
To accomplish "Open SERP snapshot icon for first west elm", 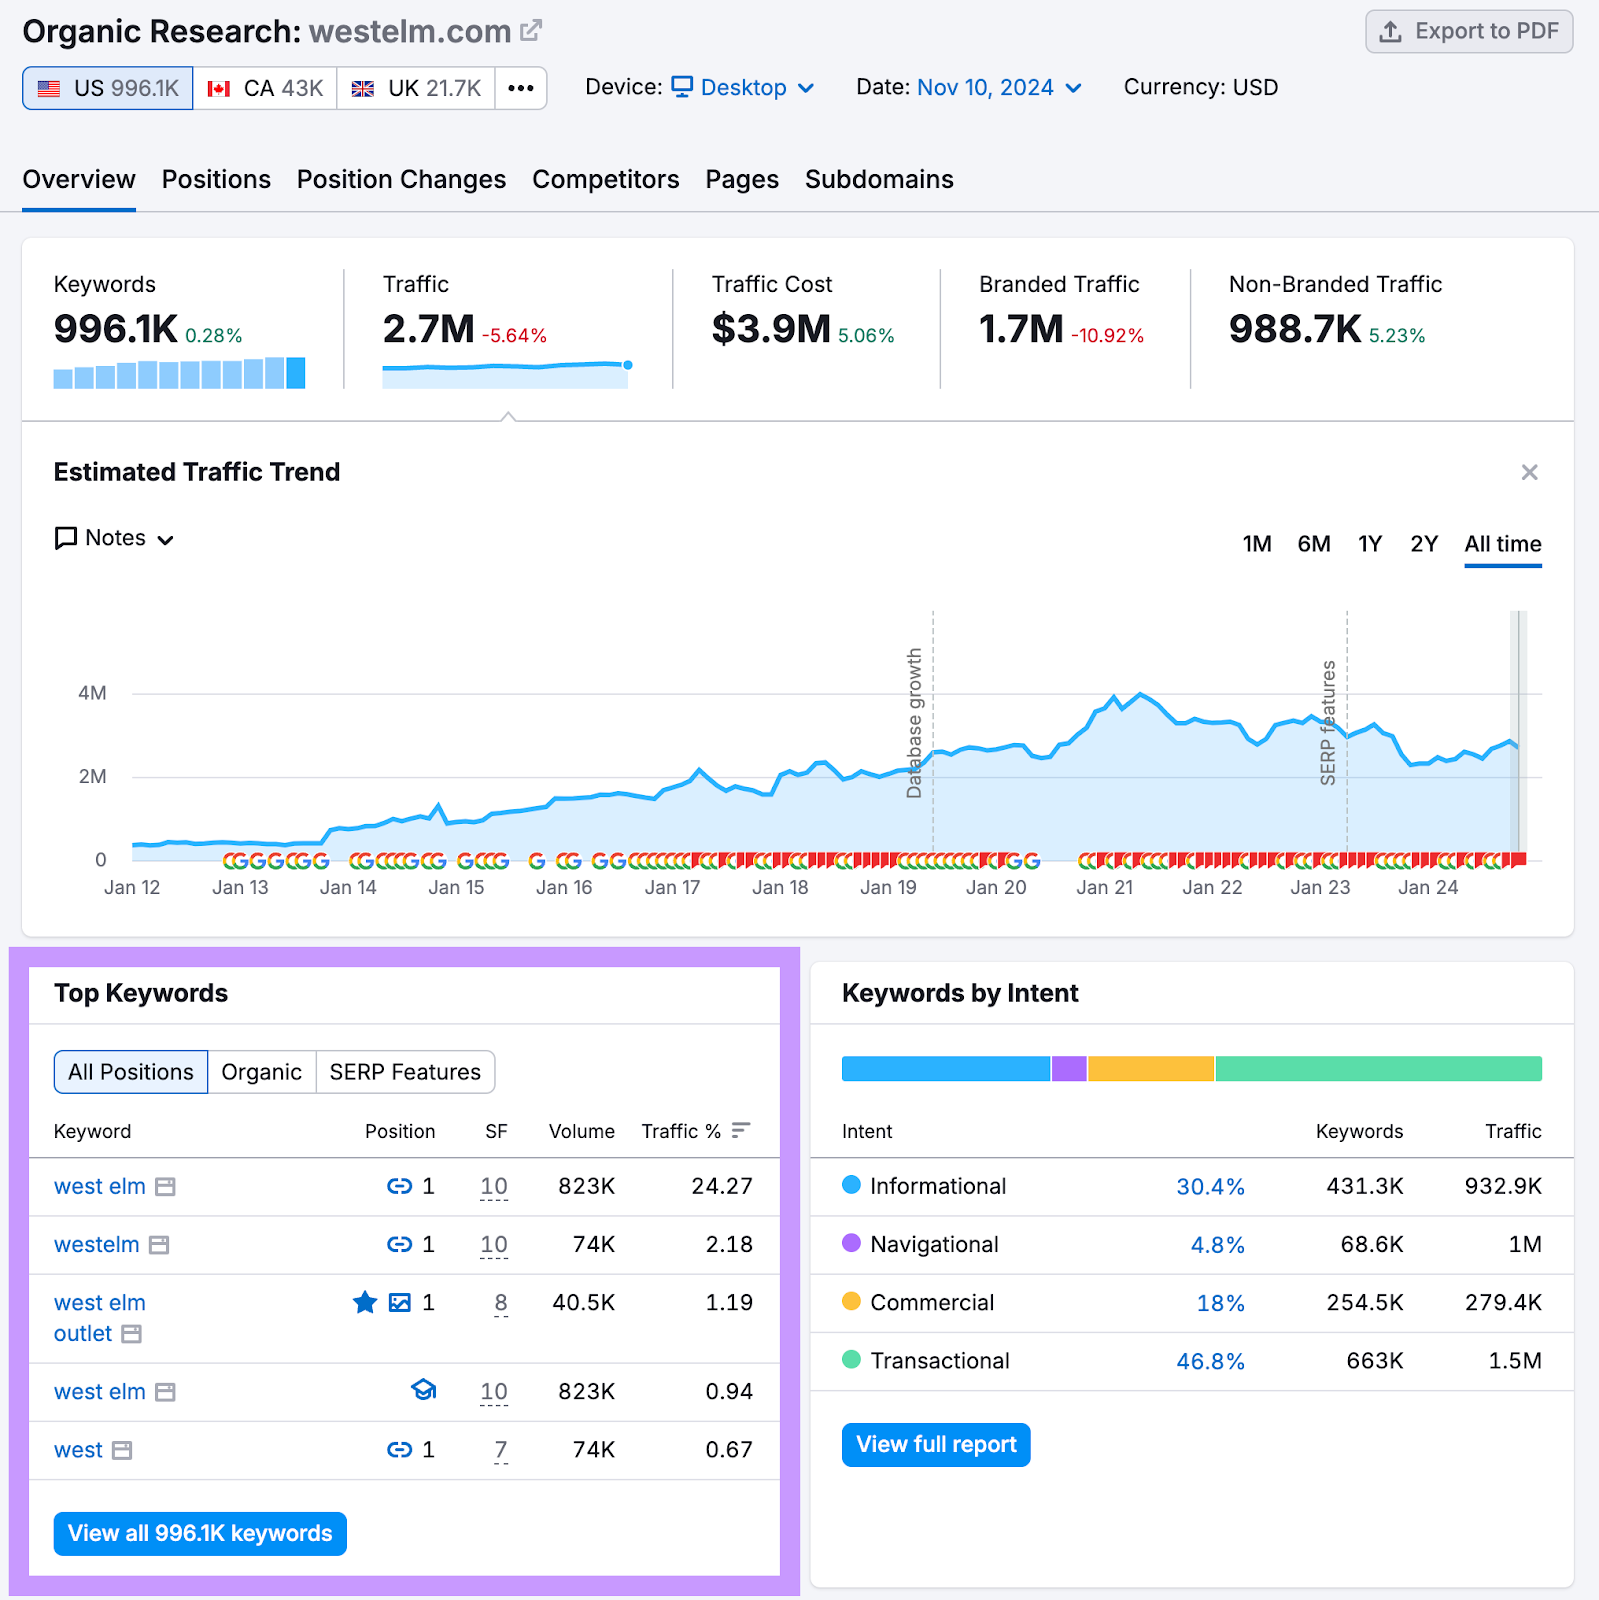I will click(x=166, y=1187).
